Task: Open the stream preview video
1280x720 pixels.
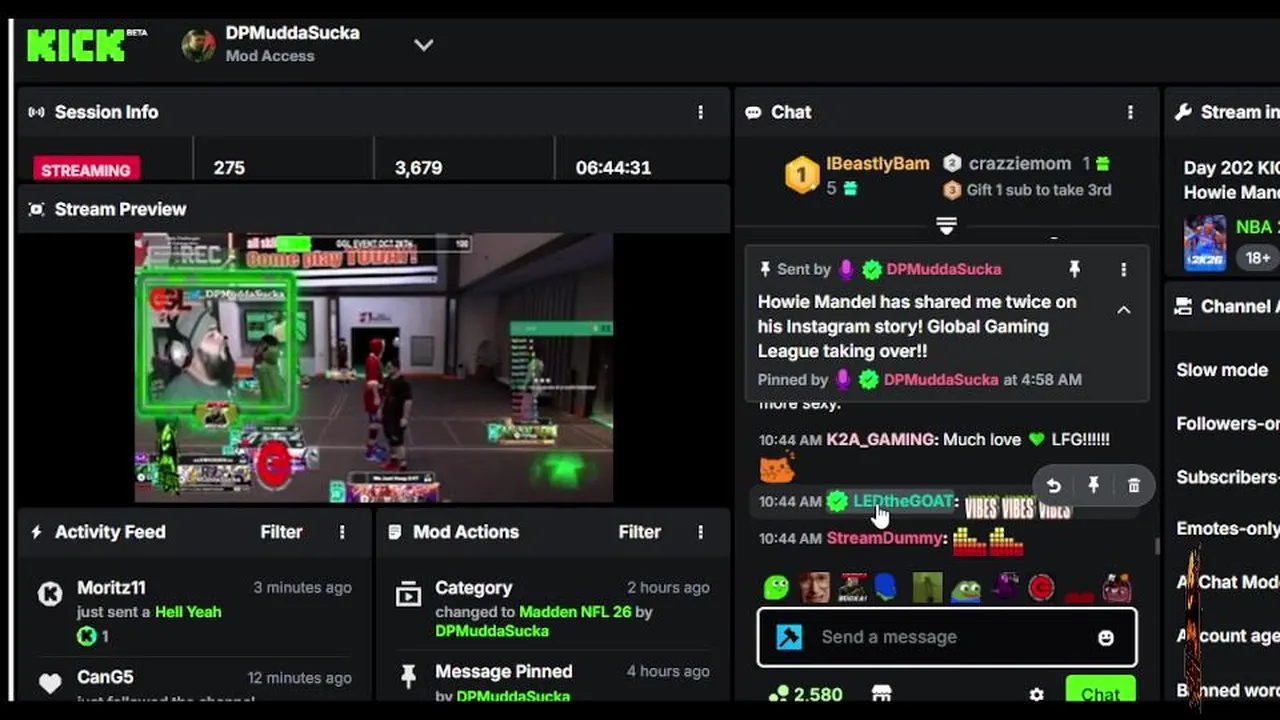Action: click(x=374, y=367)
